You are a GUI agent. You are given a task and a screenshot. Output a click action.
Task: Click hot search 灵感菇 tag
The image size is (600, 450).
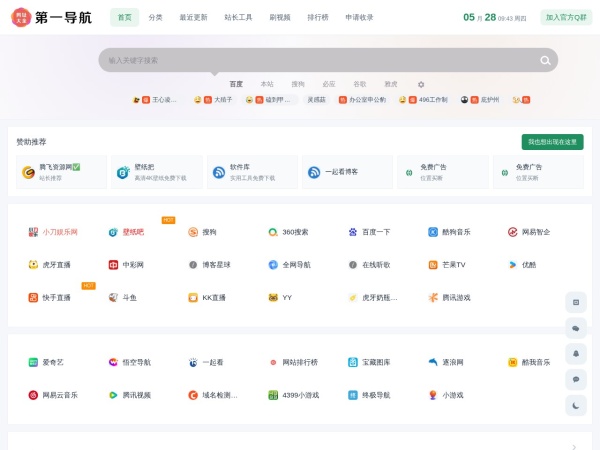316,100
